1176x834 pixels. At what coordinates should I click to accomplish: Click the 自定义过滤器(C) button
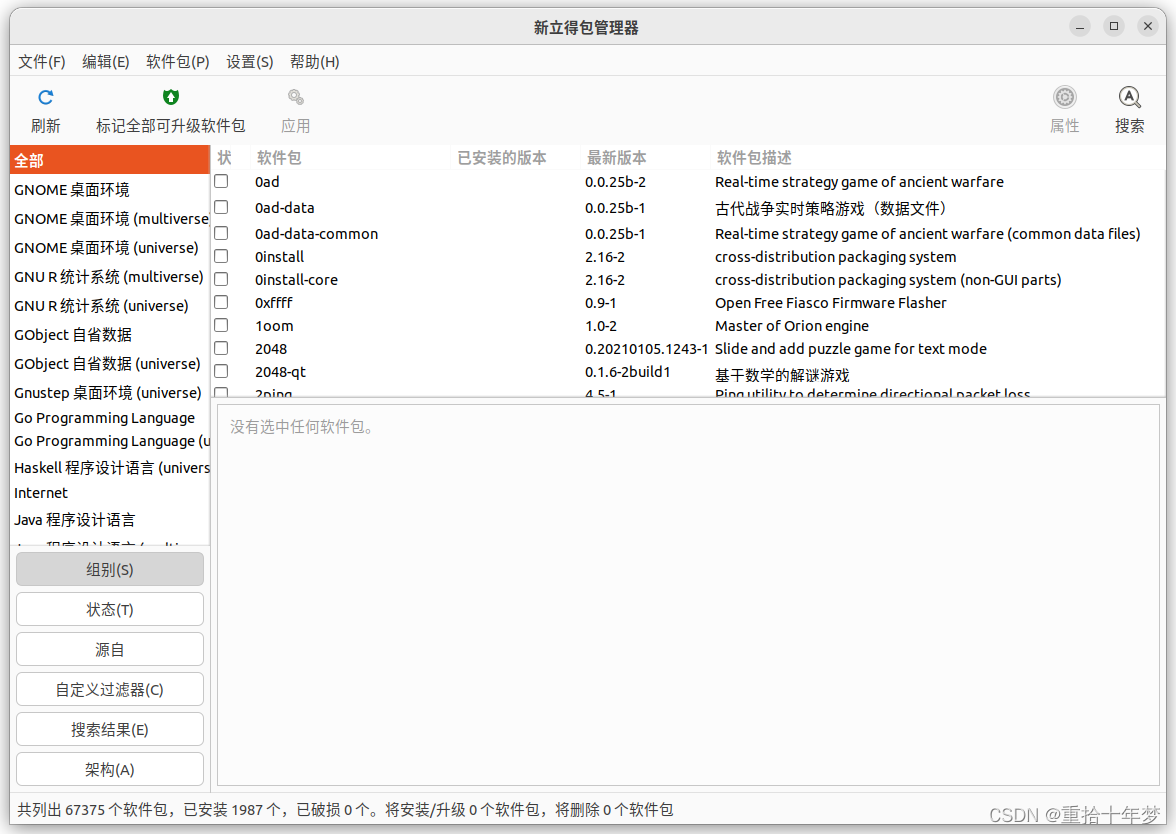[110, 689]
